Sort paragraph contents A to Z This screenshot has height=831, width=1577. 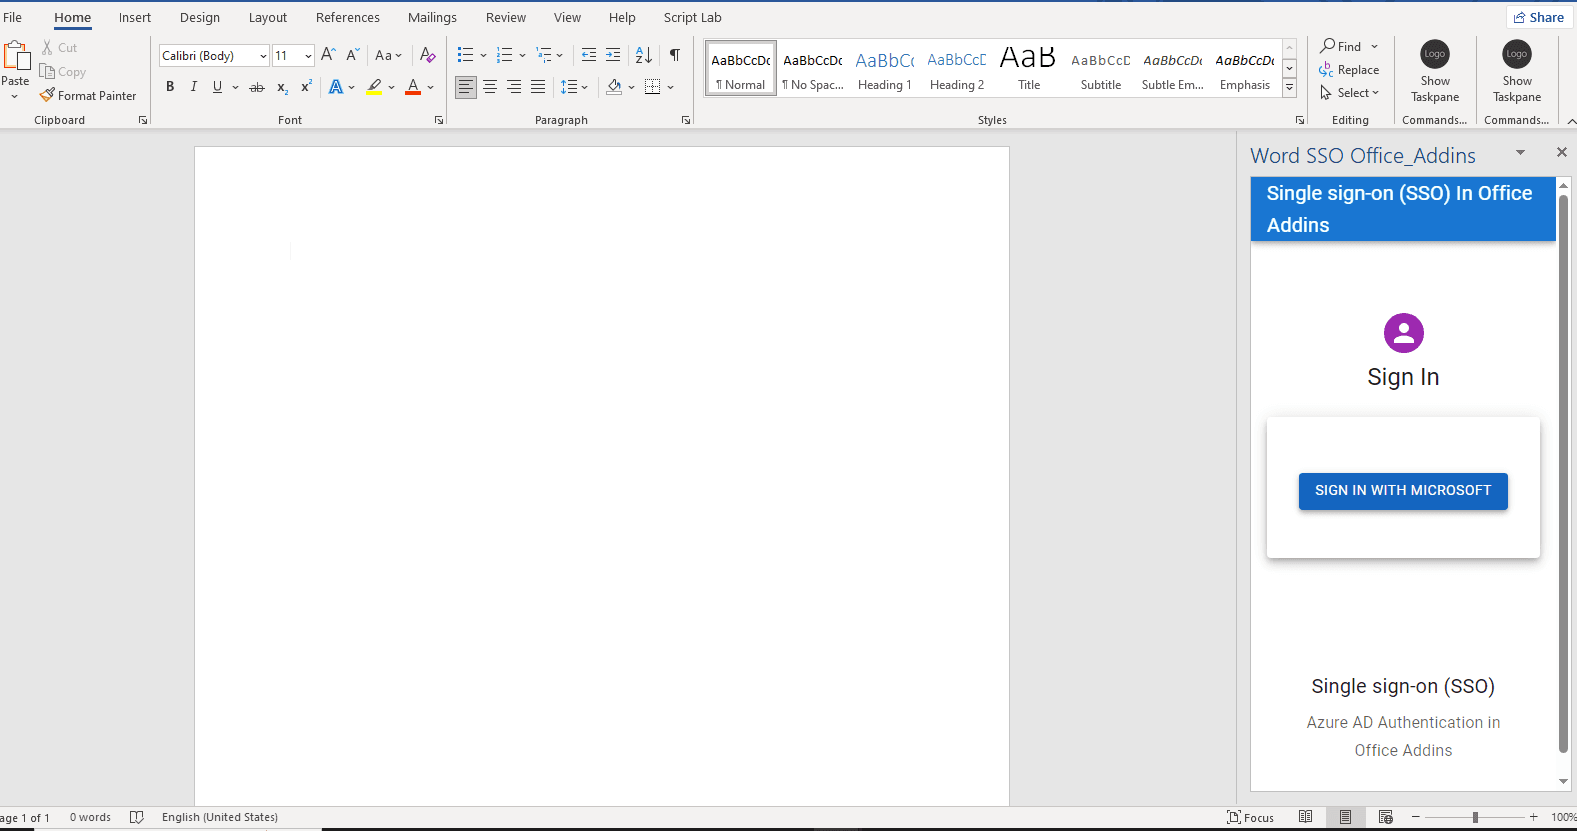coord(644,55)
